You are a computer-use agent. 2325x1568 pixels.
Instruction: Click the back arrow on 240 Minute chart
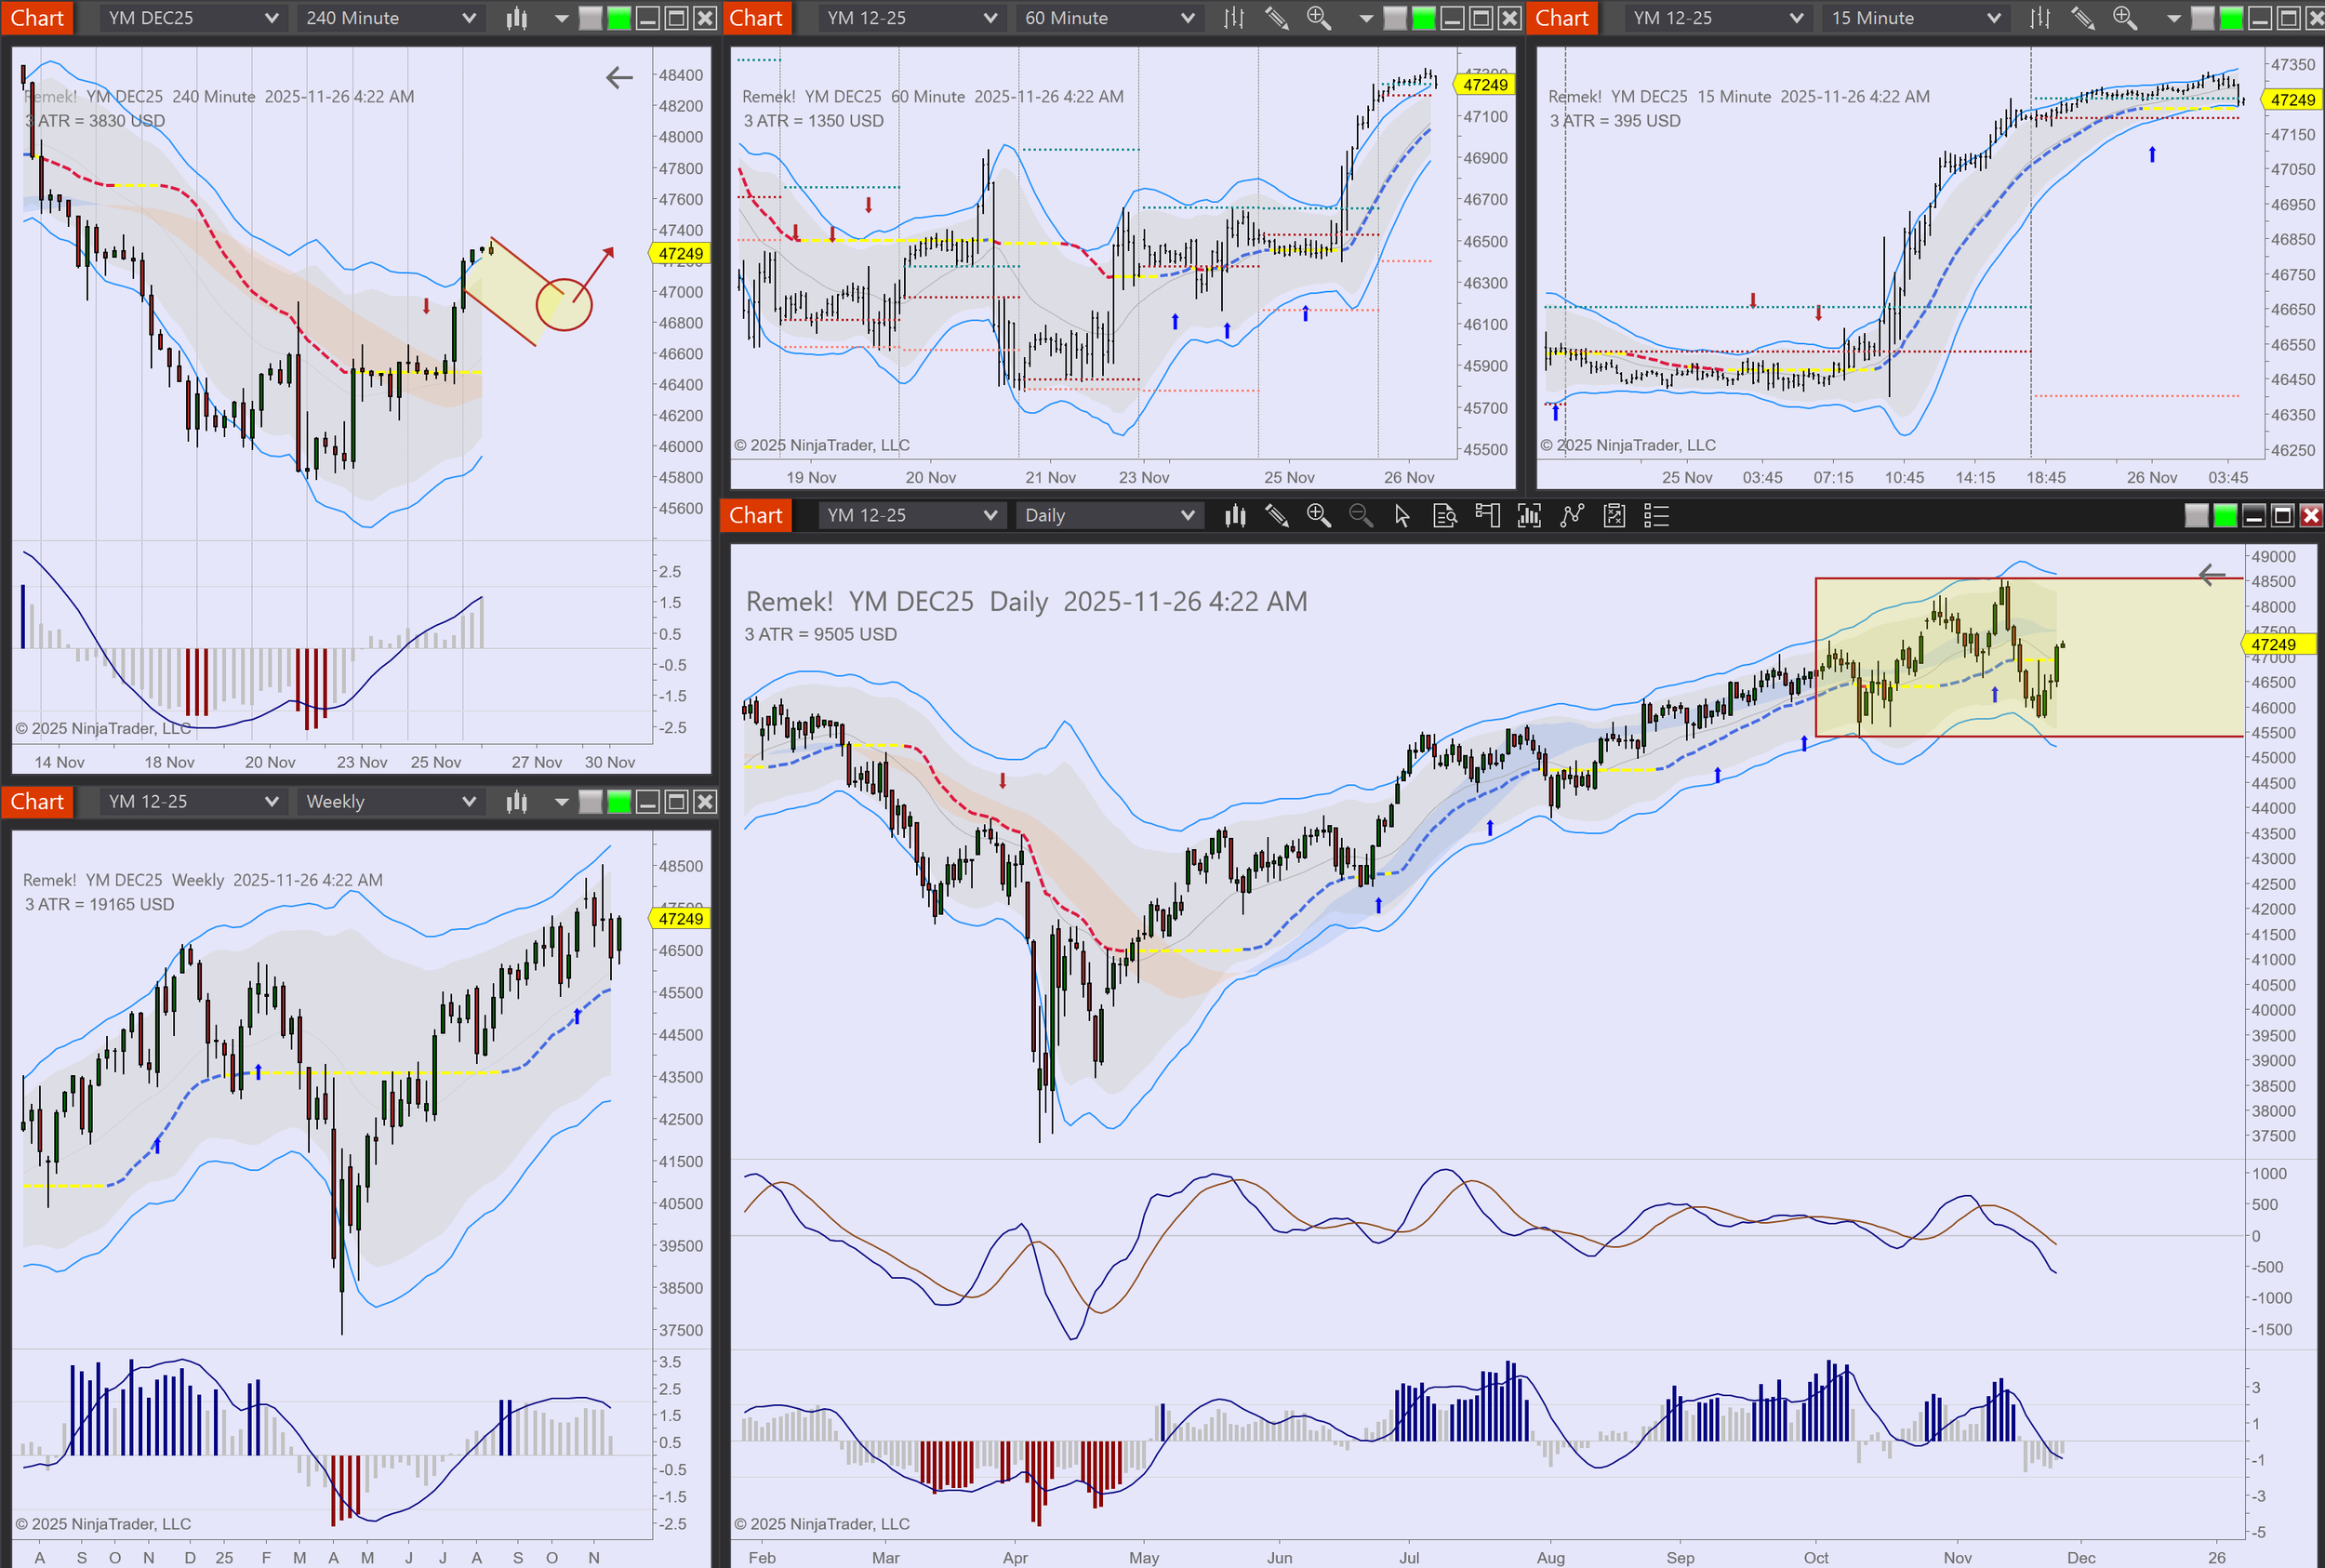(x=619, y=77)
